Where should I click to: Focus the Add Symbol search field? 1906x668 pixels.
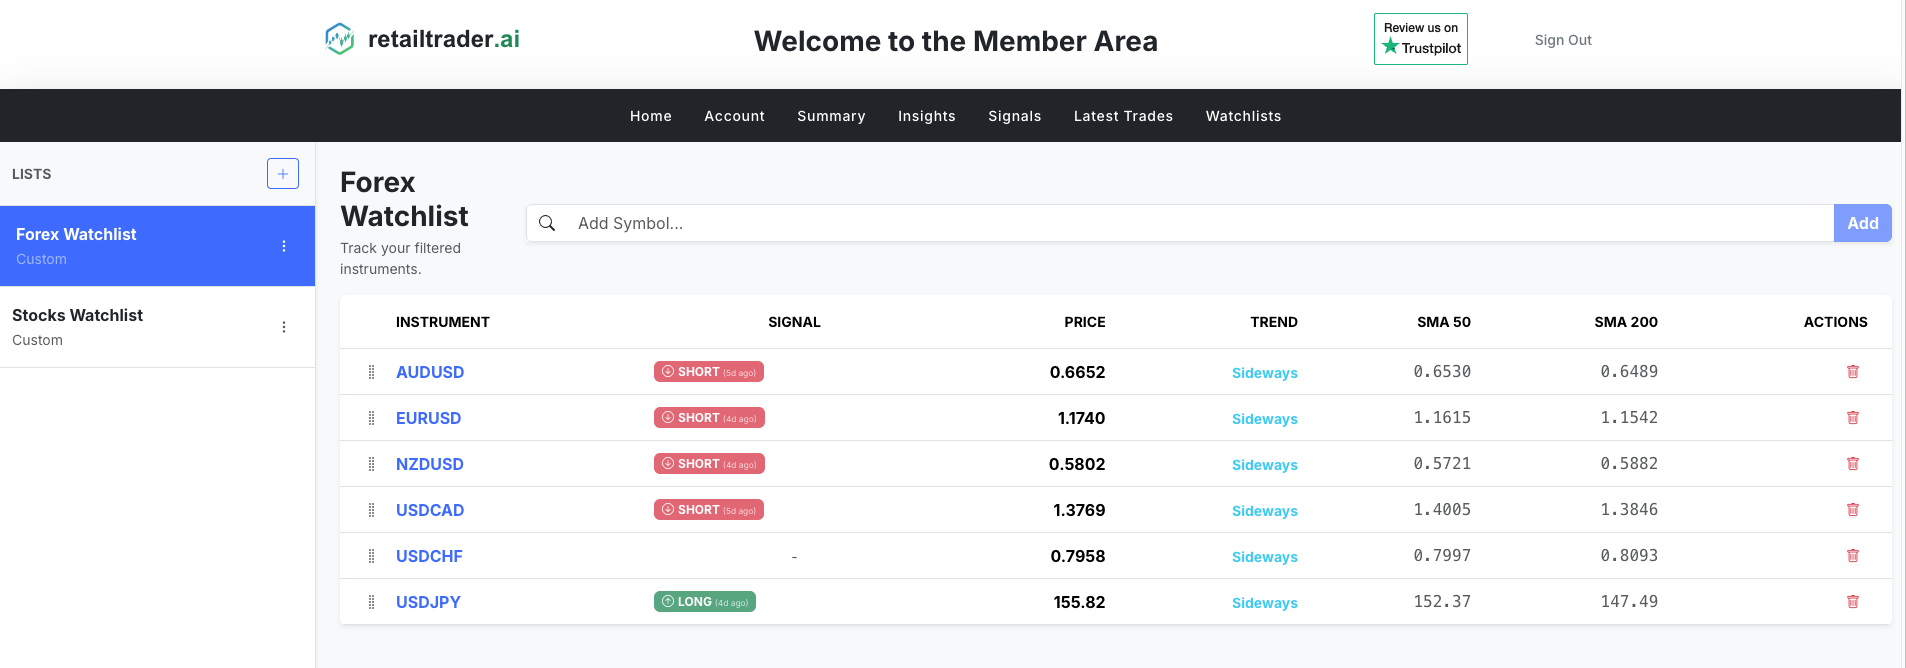[1200, 223]
